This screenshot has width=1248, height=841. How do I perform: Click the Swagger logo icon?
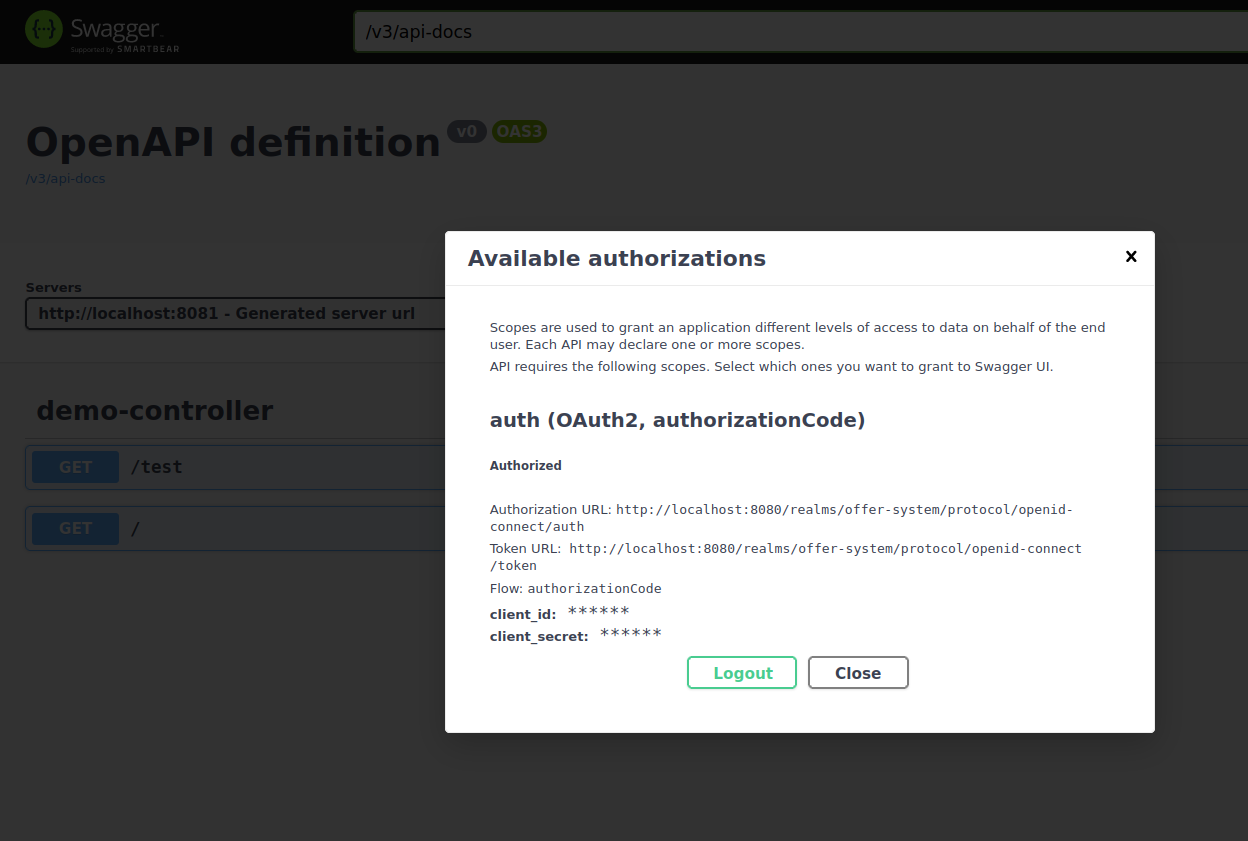coord(44,30)
